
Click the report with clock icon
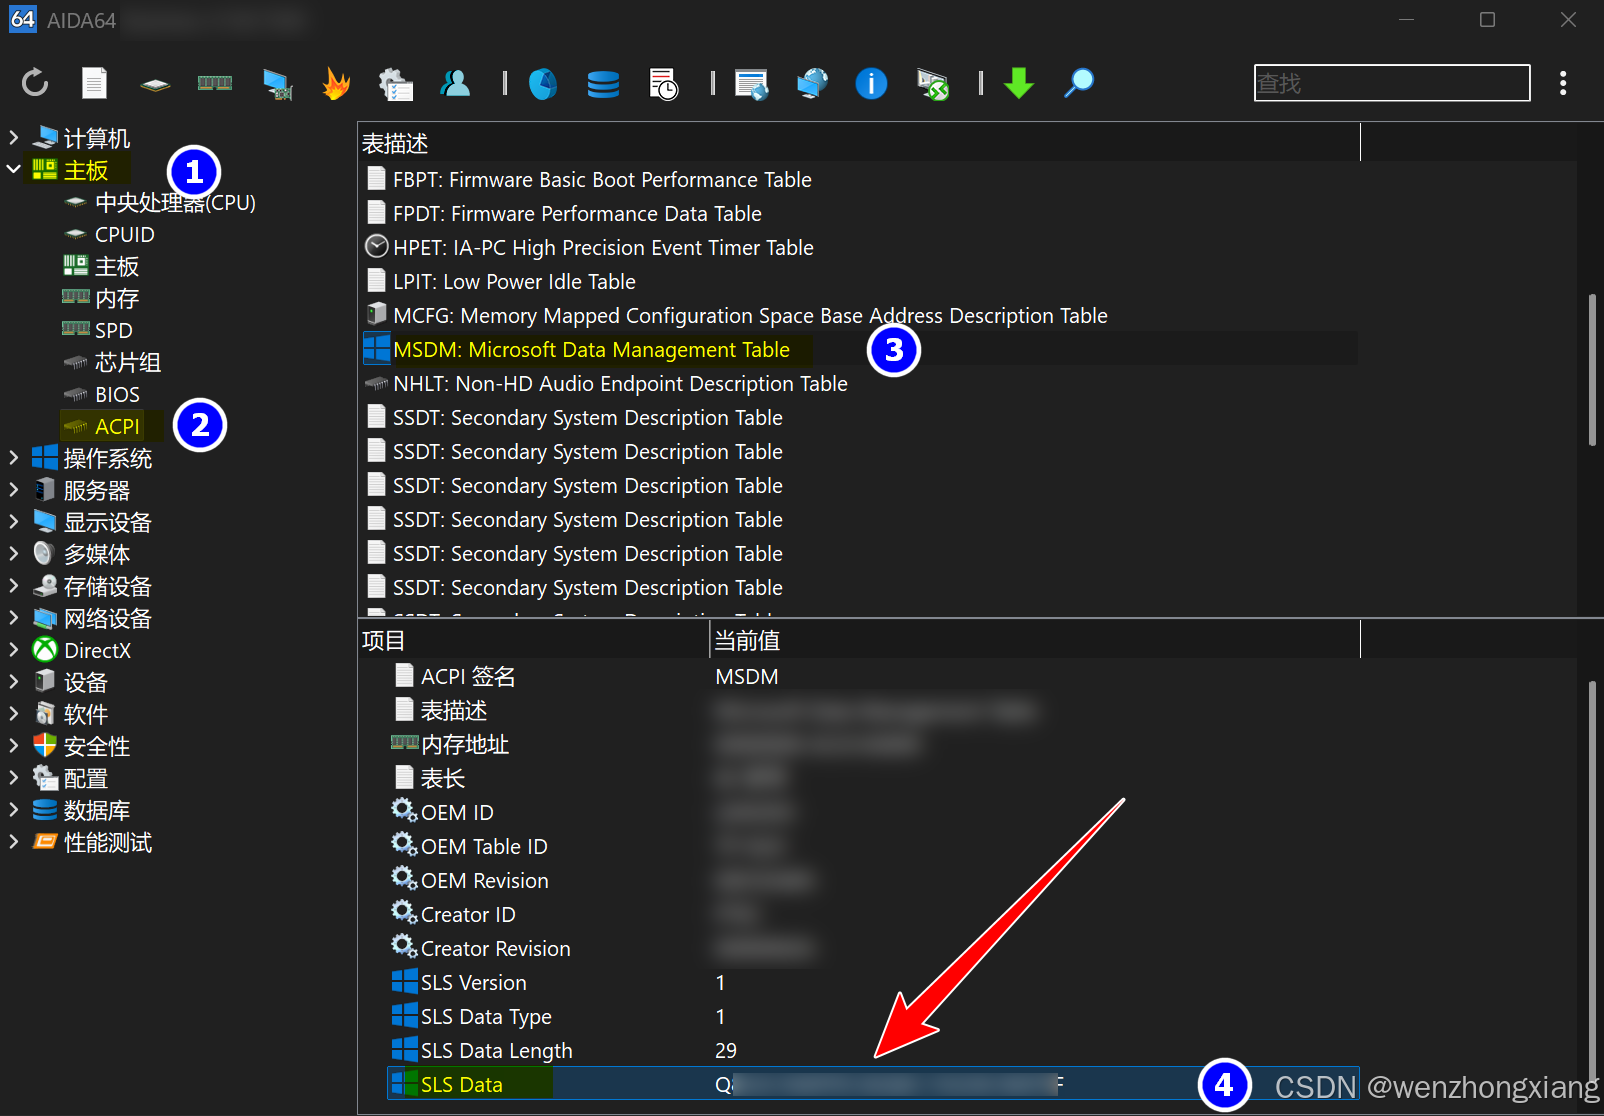click(663, 84)
